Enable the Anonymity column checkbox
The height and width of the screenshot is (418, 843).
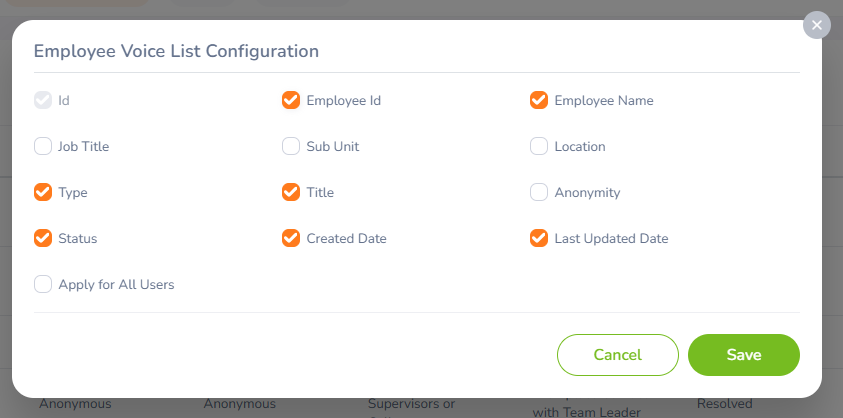[539, 192]
